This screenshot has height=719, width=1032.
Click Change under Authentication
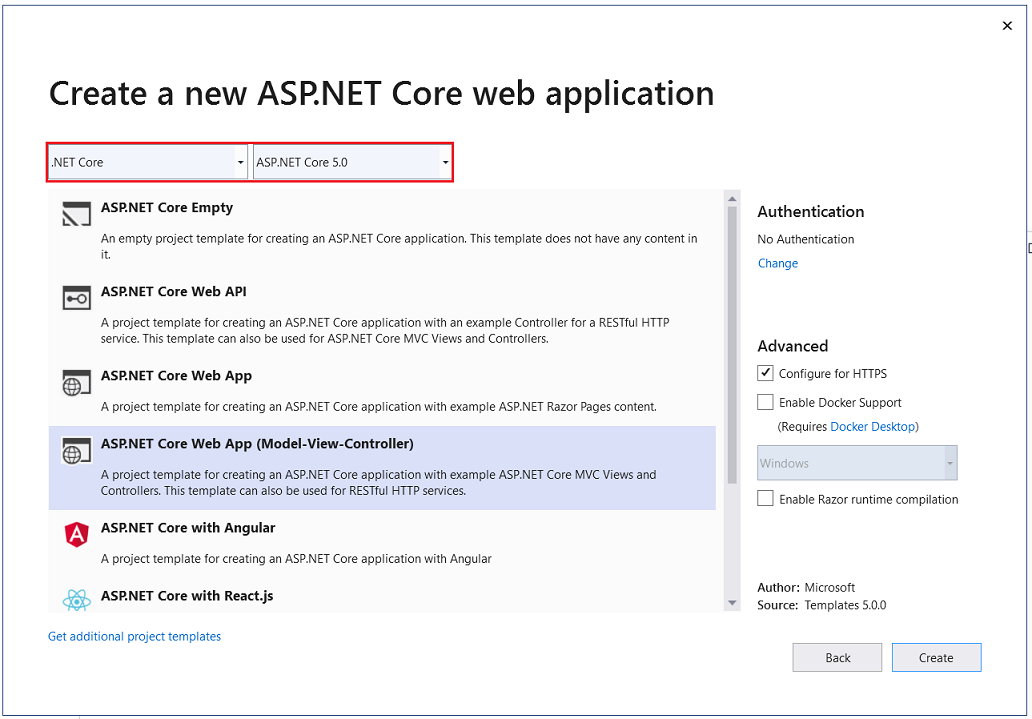pyautogui.click(x=777, y=263)
